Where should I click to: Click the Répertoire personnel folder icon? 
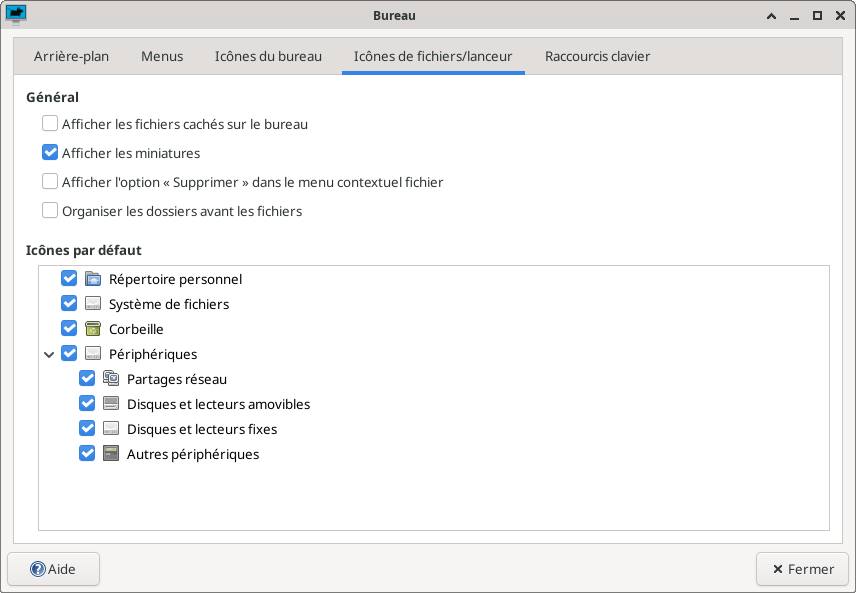click(x=93, y=279)
